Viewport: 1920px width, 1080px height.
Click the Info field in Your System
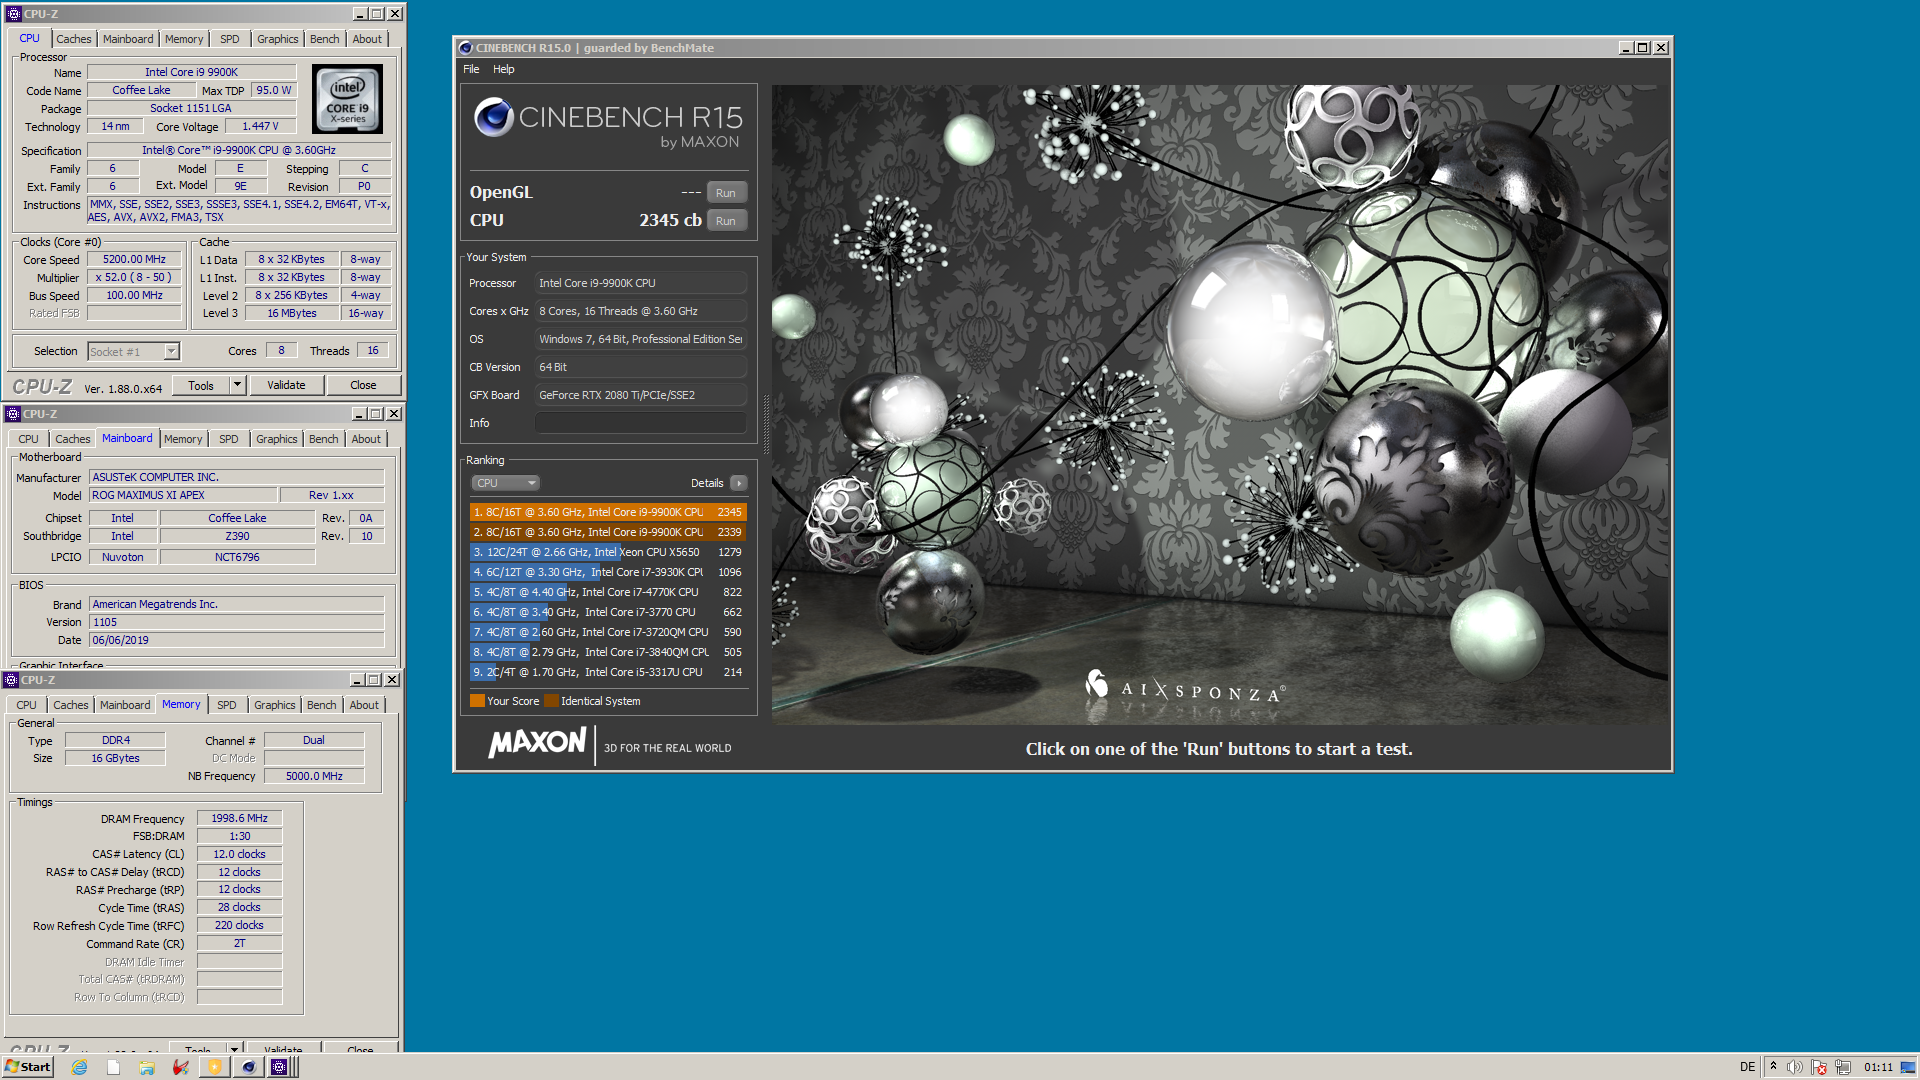click(640, 423)
